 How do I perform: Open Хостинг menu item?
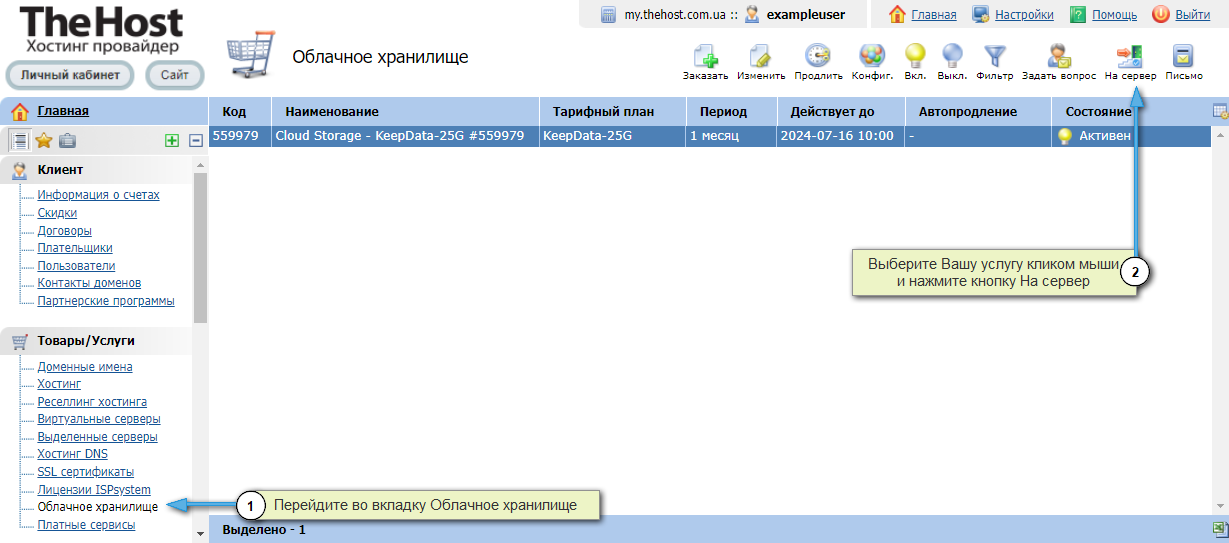click(x=59, y=384)
